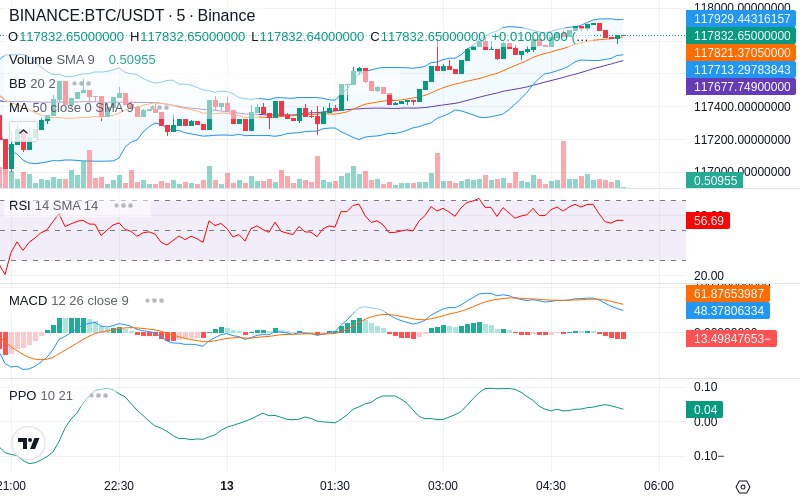Select the PPO 10 21 legend
This screenshot has height=500, width=800.
click(41, 395)
